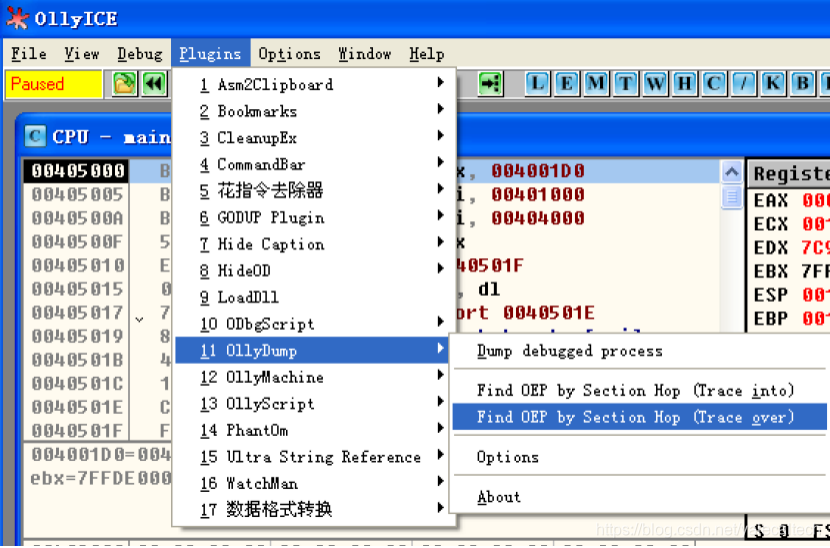Click the CPU window C icon

pos(35,137)
